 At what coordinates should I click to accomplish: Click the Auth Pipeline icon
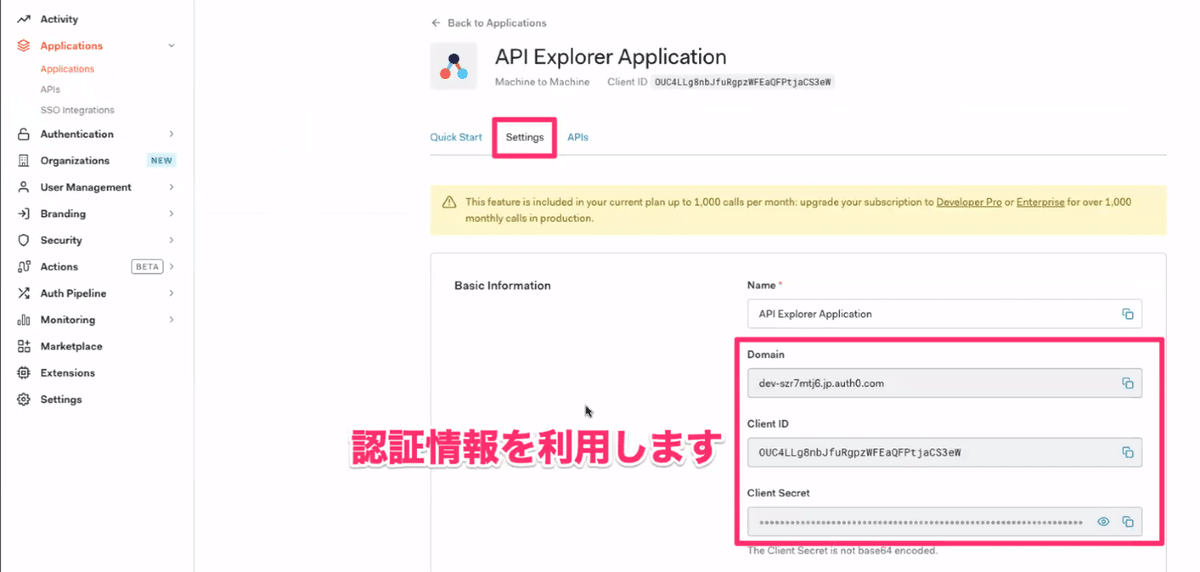point(23,293)
